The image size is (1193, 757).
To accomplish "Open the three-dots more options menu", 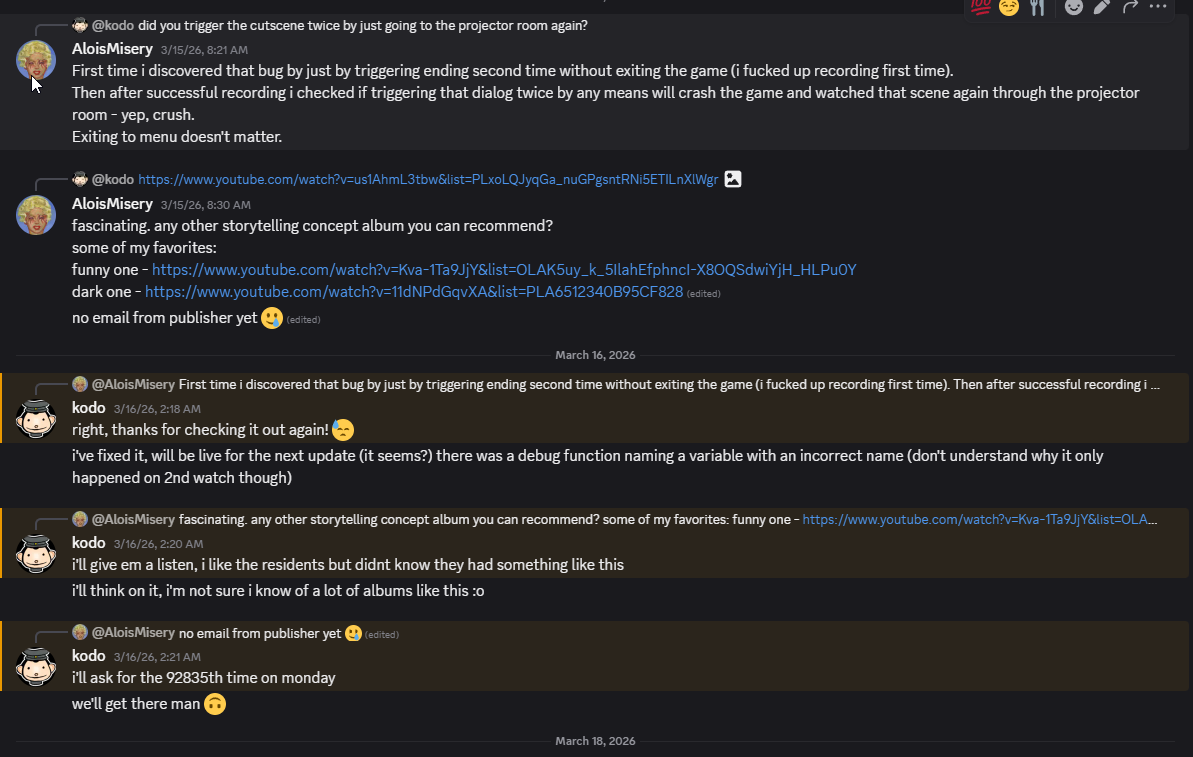I will coord(1158,7).
